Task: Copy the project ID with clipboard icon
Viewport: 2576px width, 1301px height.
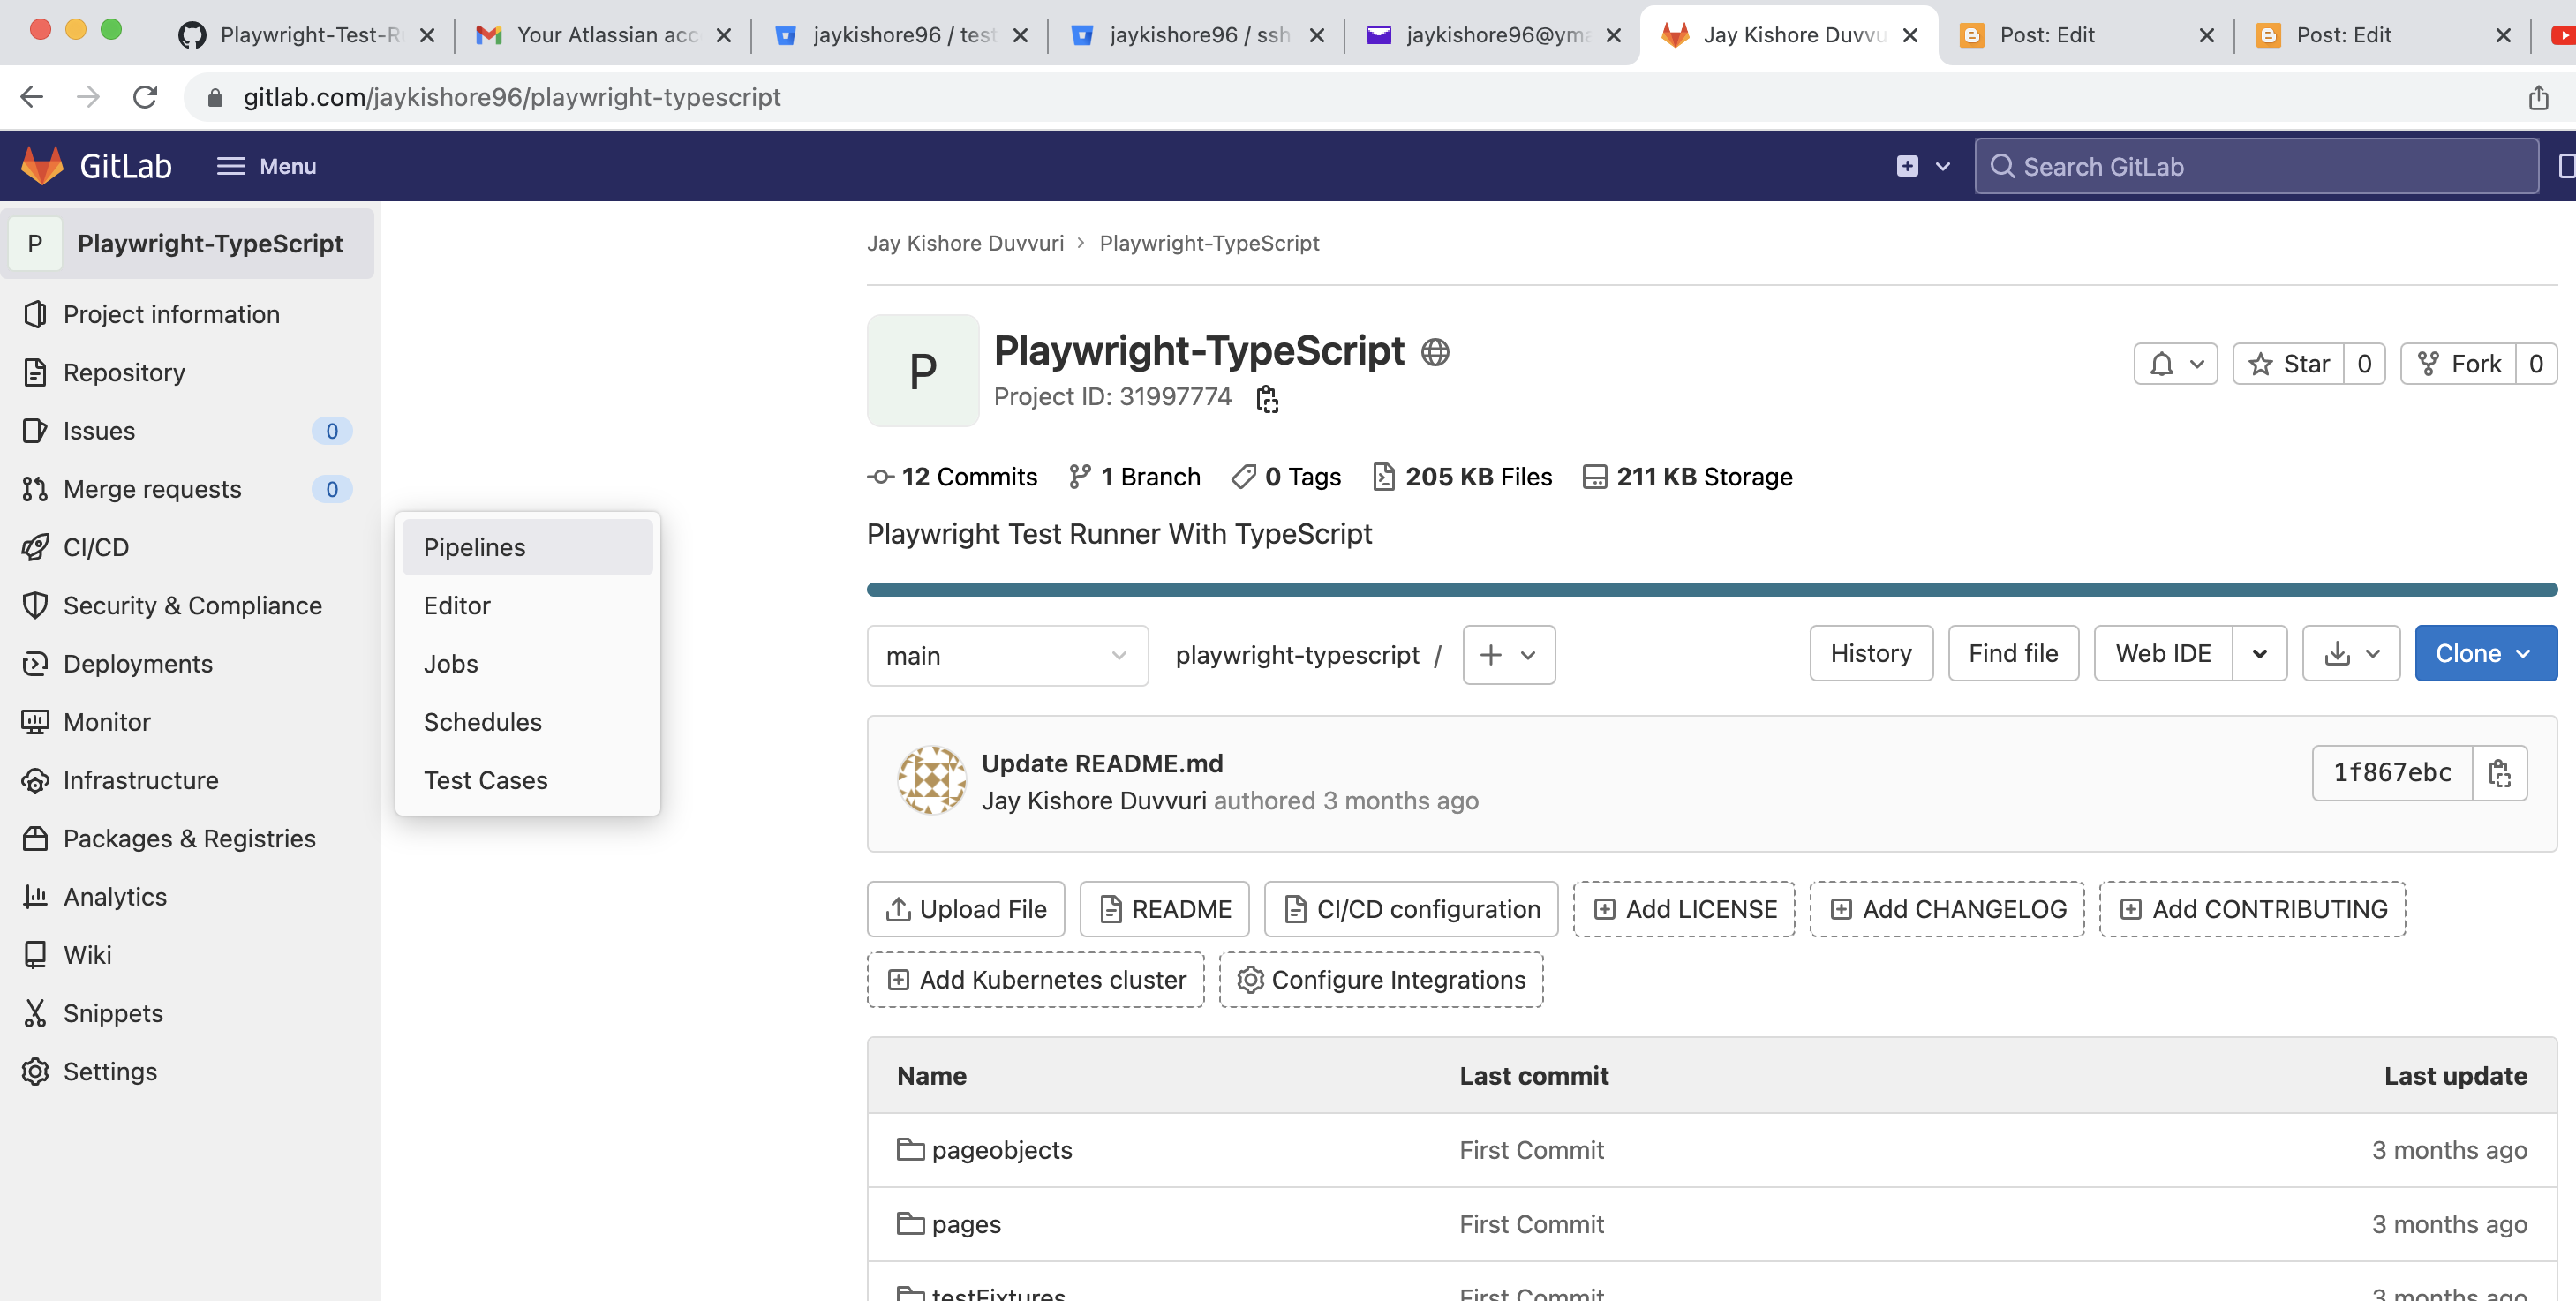Action: 1267,398
